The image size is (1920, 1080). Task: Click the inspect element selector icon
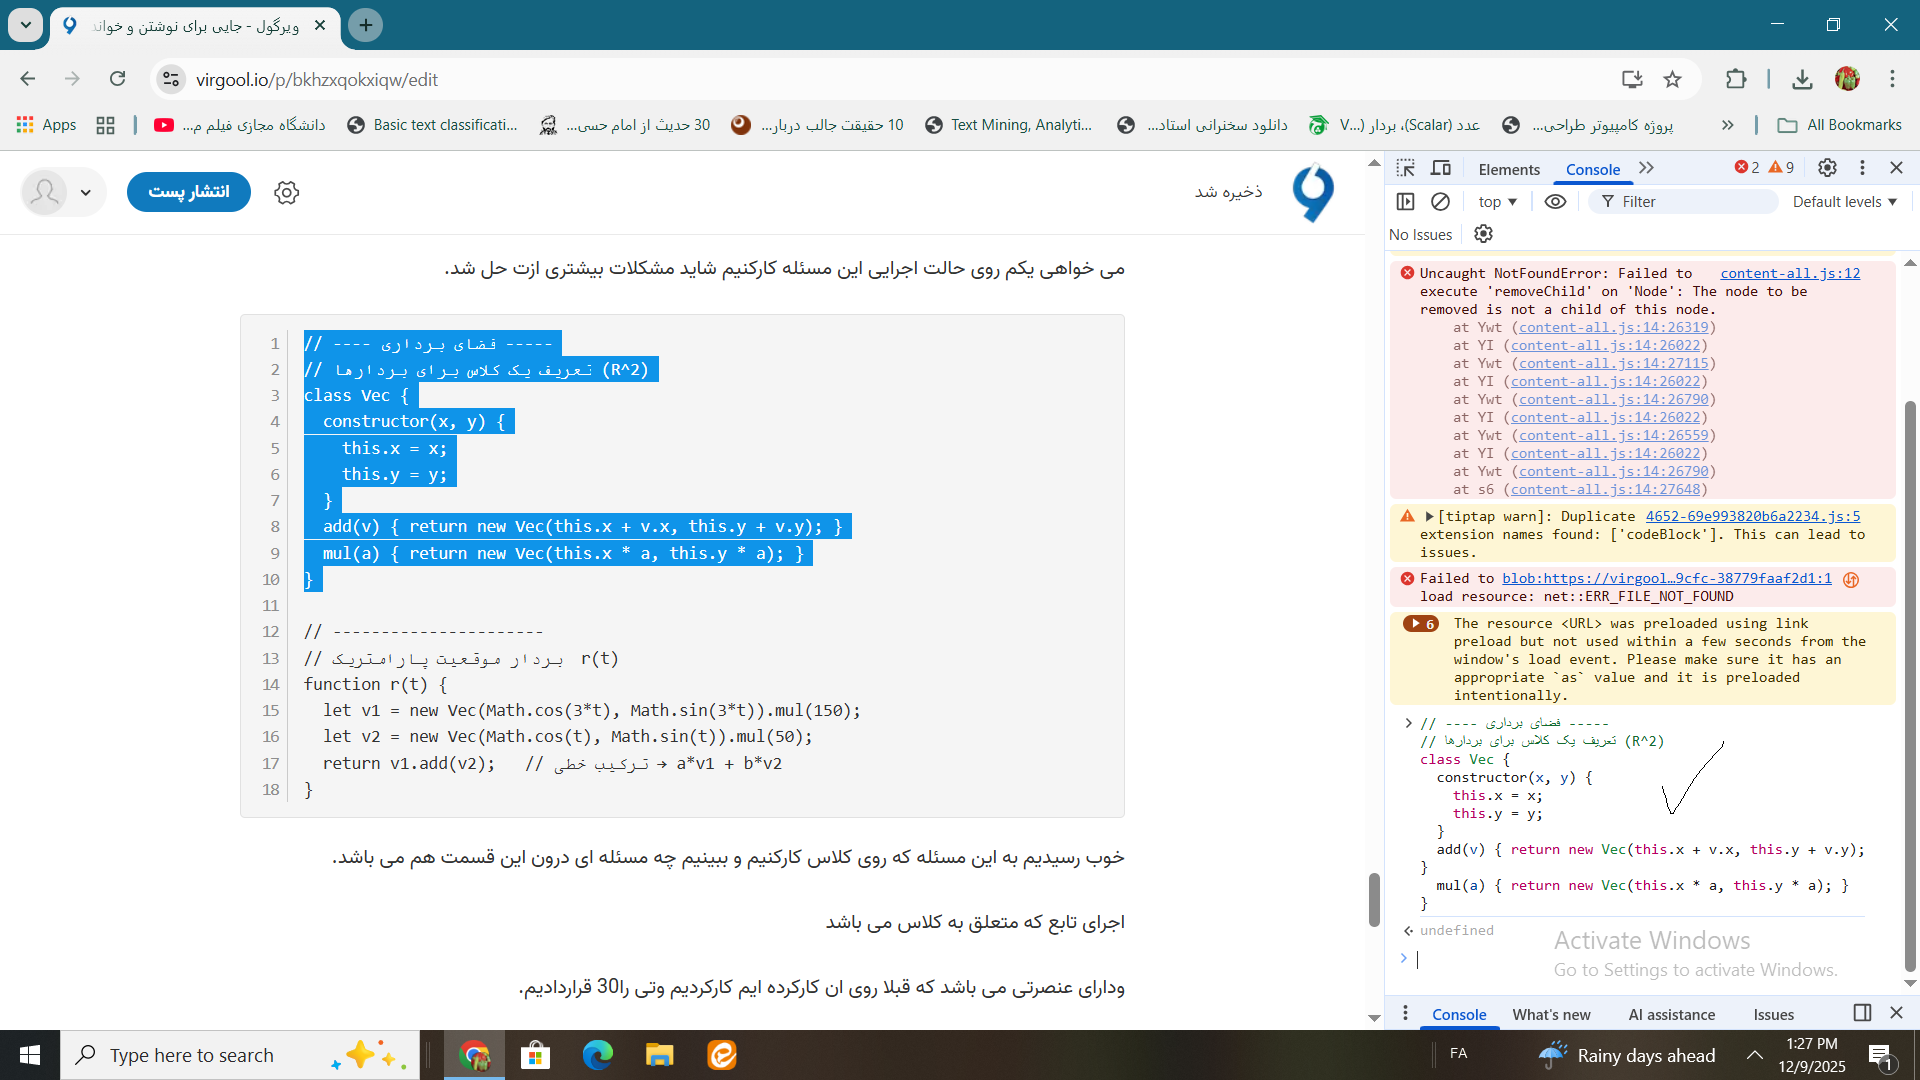1406,168
